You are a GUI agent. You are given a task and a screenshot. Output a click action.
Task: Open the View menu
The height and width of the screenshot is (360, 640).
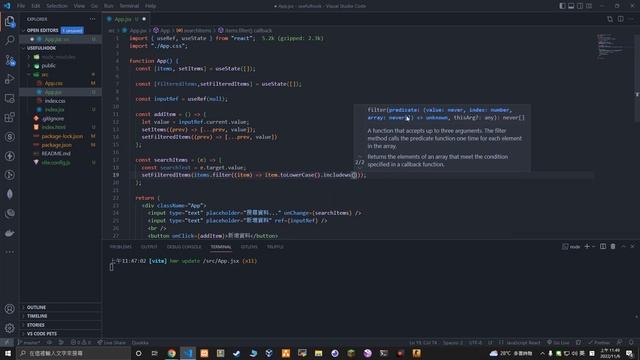[79, 6]
